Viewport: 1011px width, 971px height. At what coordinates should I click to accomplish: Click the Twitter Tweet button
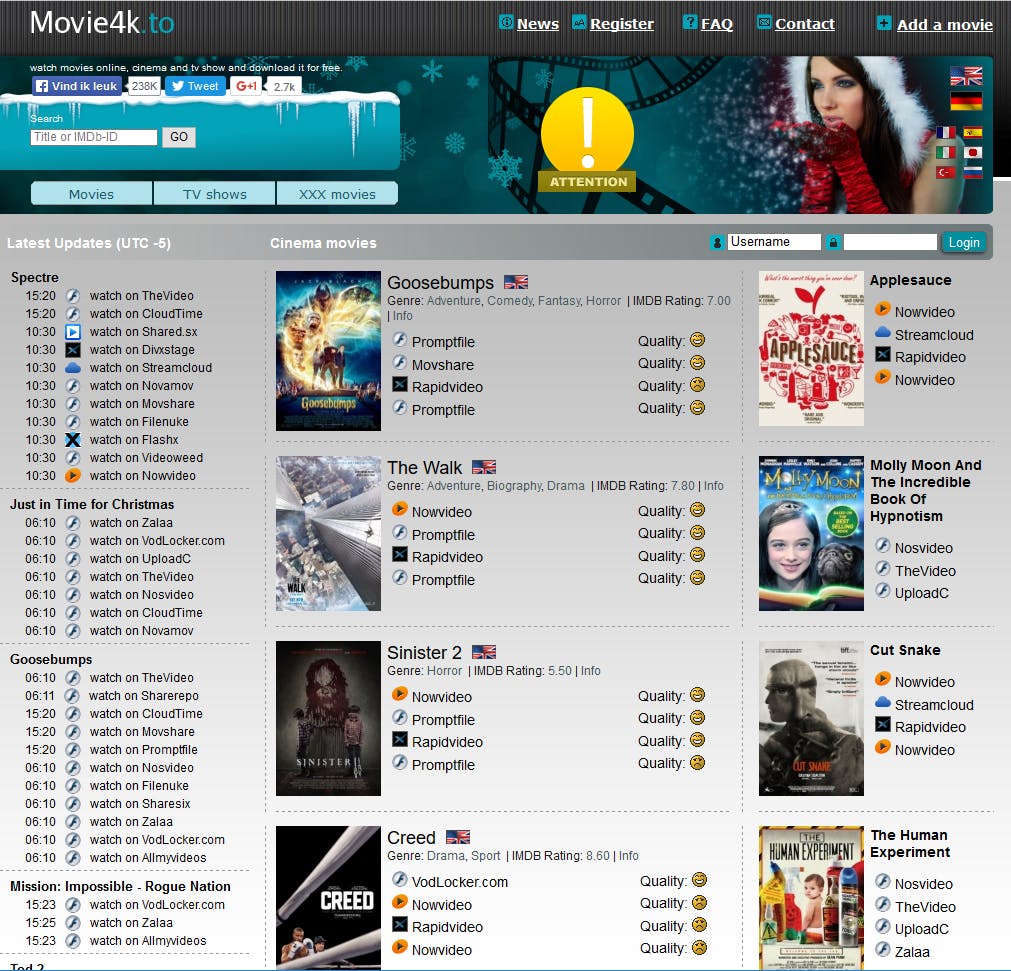click(195, 86)
